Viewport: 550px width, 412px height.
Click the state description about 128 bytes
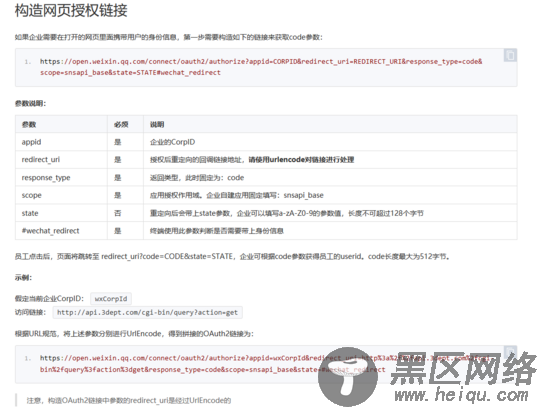330,213
